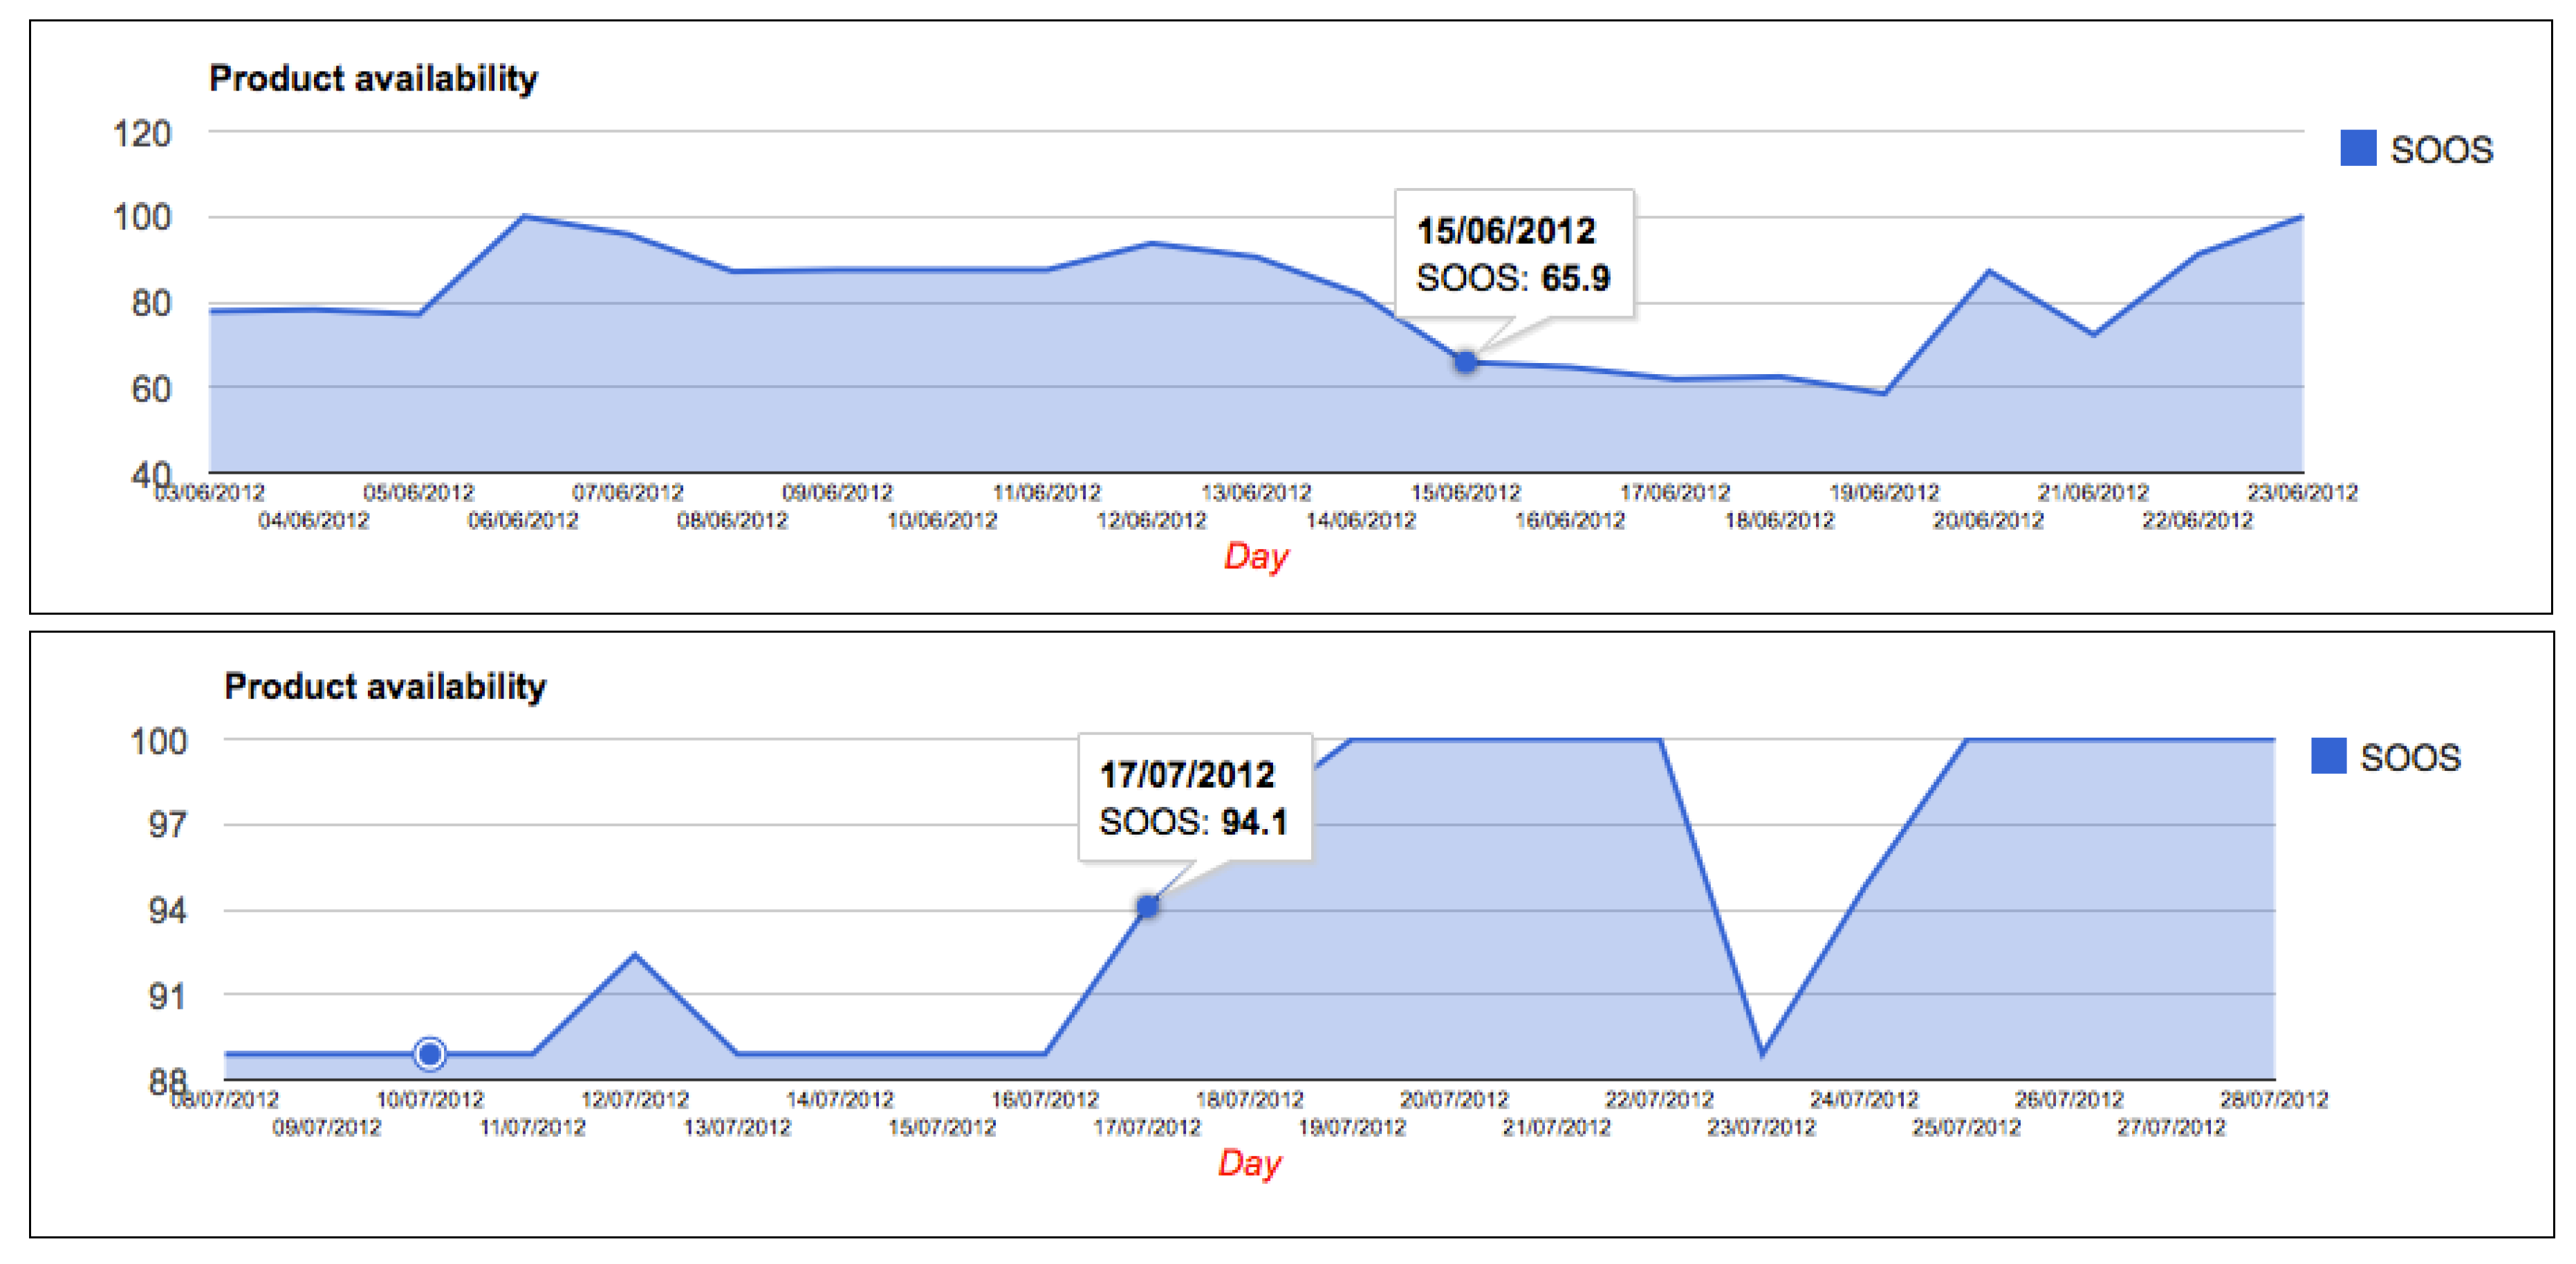
Task: Click the SOOS legend label in bottom chart
Action: pyautogui.click(x=2410, y=758)
